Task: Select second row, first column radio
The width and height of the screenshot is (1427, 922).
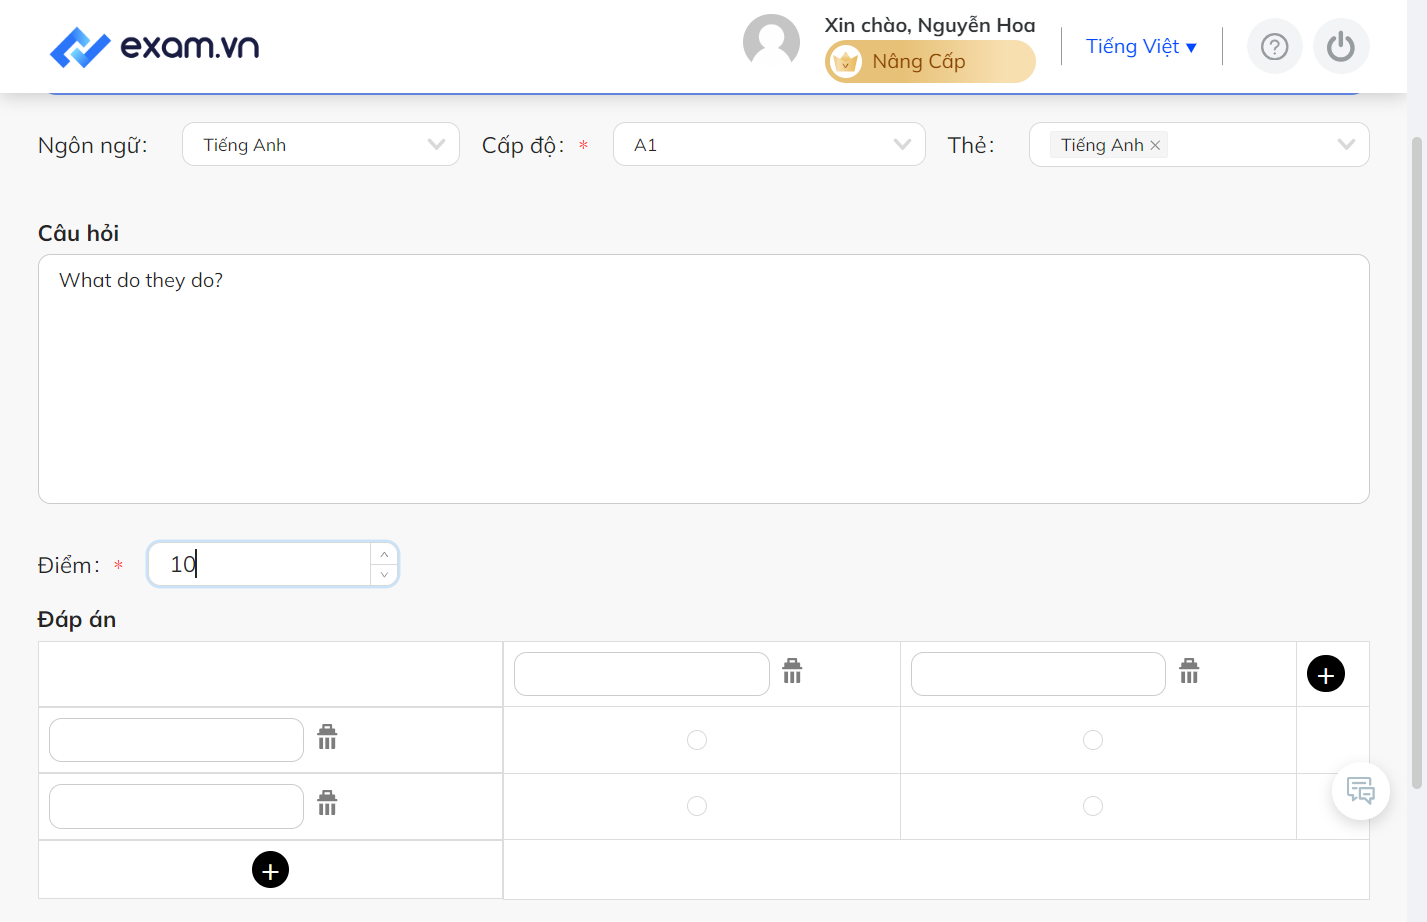Action: pos(697,806)
